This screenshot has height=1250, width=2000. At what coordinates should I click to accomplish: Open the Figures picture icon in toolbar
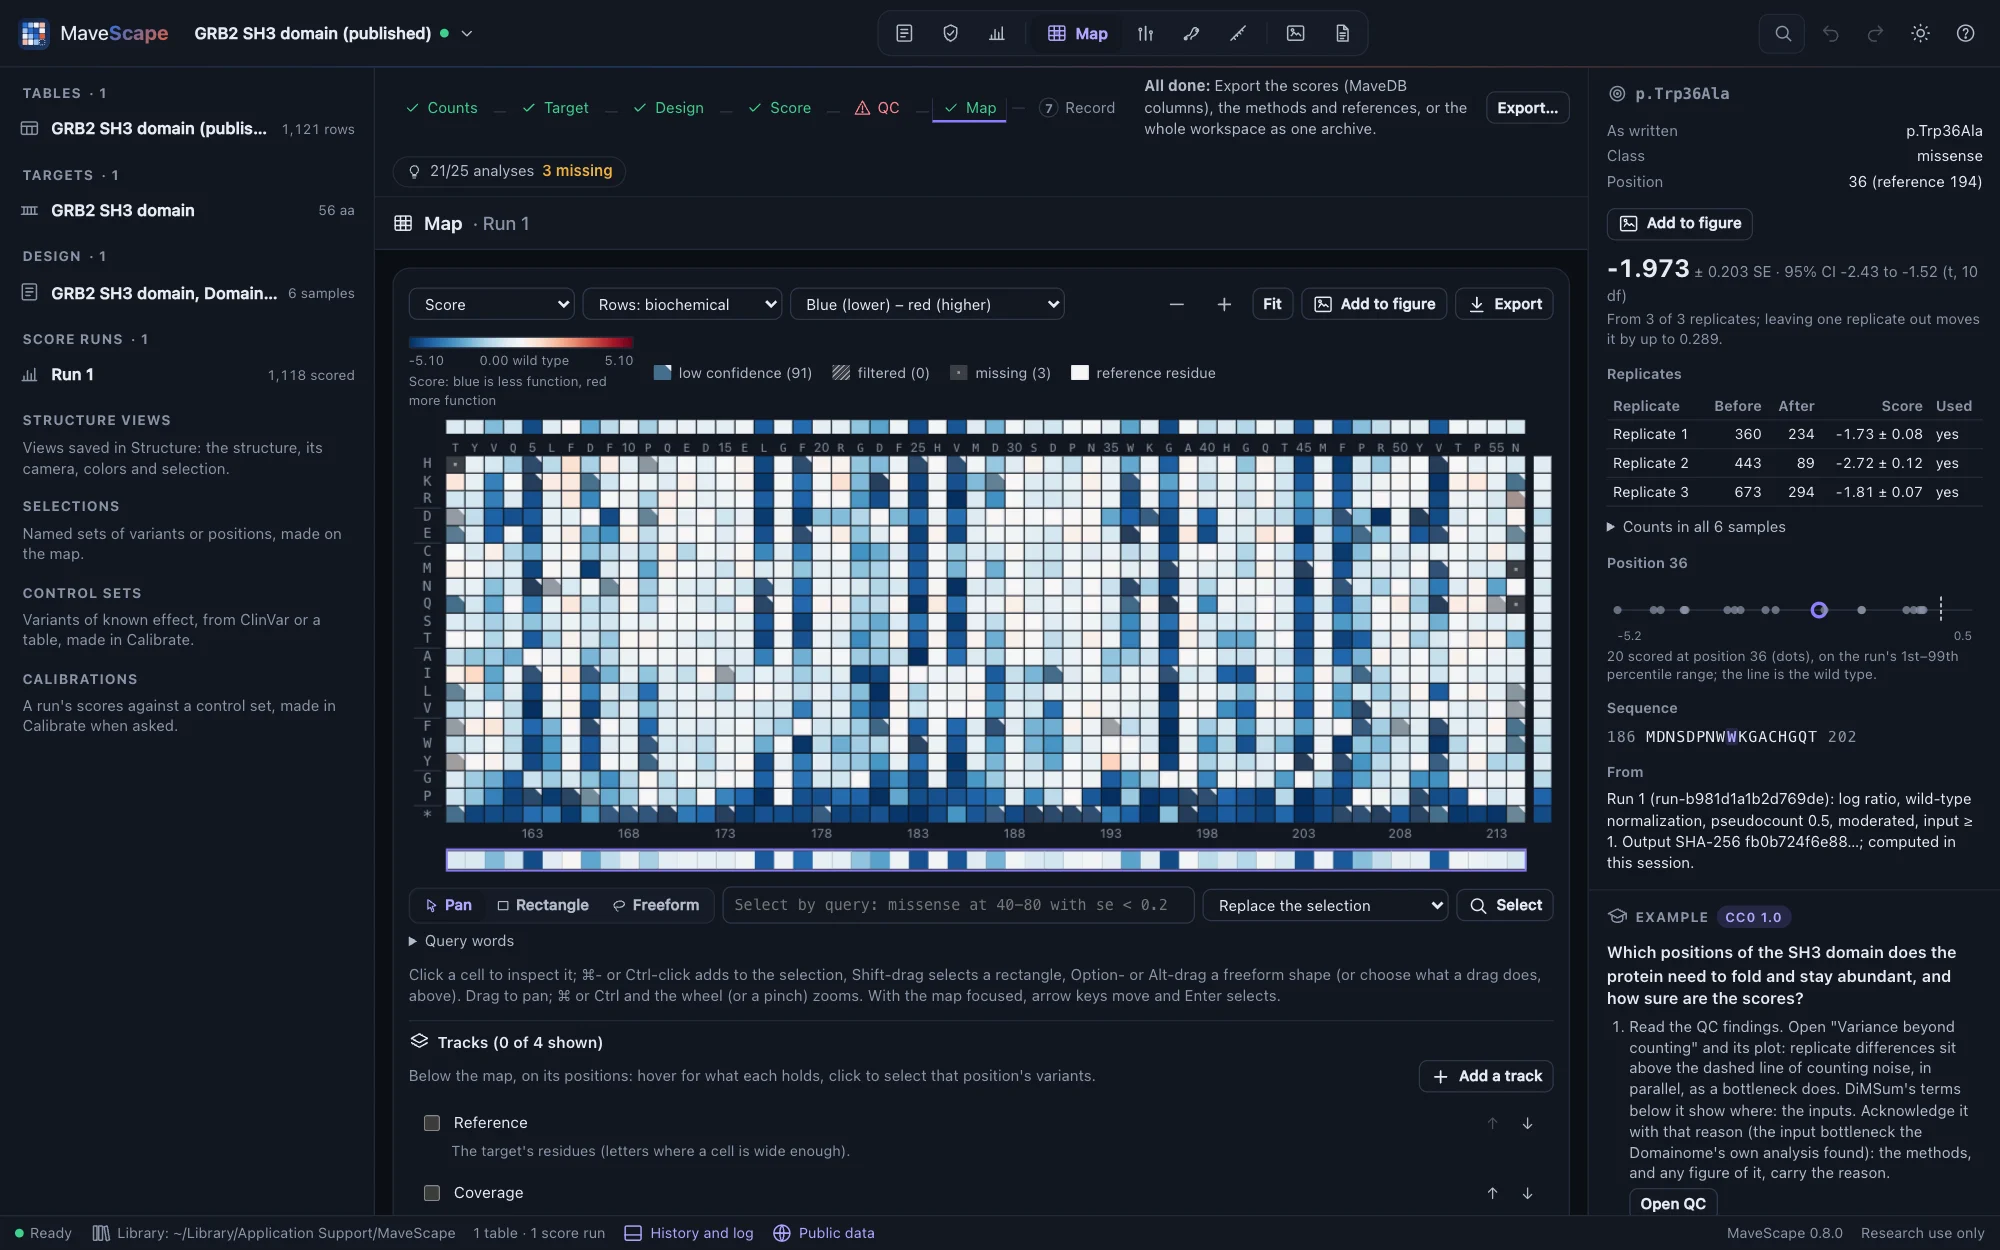coord(1295,33)
